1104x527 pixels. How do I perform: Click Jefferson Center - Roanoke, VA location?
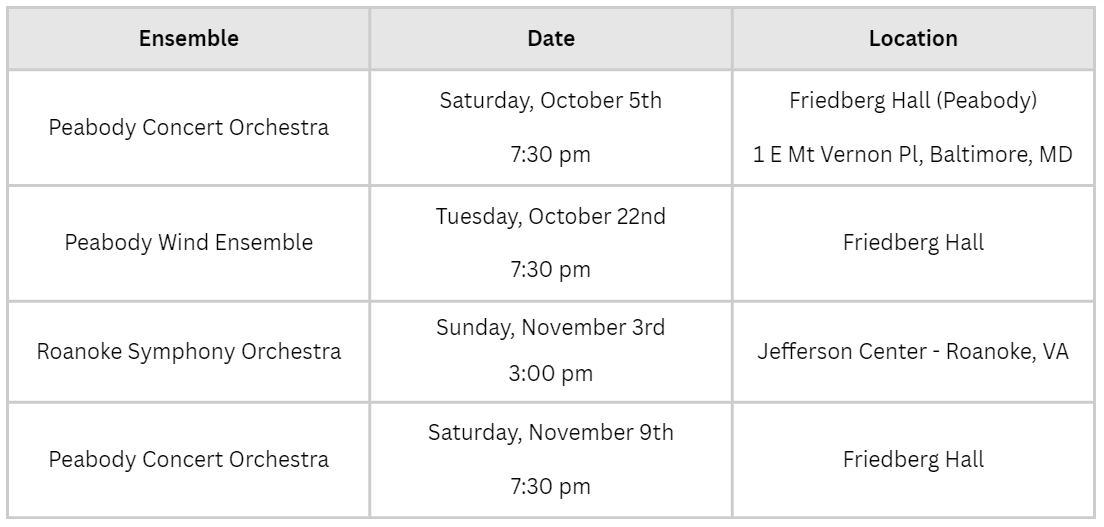(x=913, y=351)
